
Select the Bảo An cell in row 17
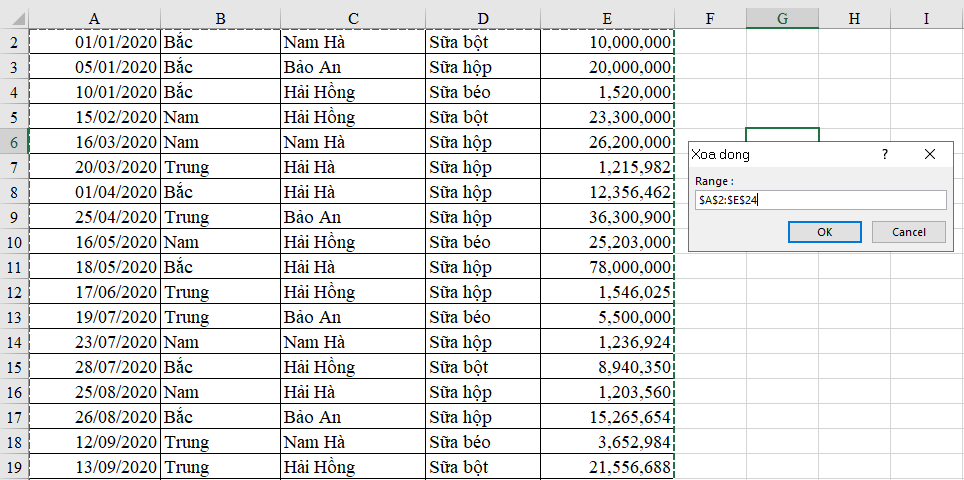[x=353, y=417]
